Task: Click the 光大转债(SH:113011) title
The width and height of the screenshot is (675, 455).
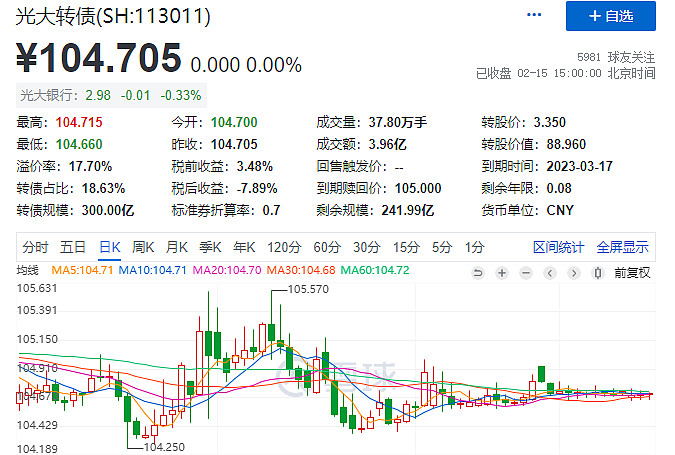Action: 113,16
